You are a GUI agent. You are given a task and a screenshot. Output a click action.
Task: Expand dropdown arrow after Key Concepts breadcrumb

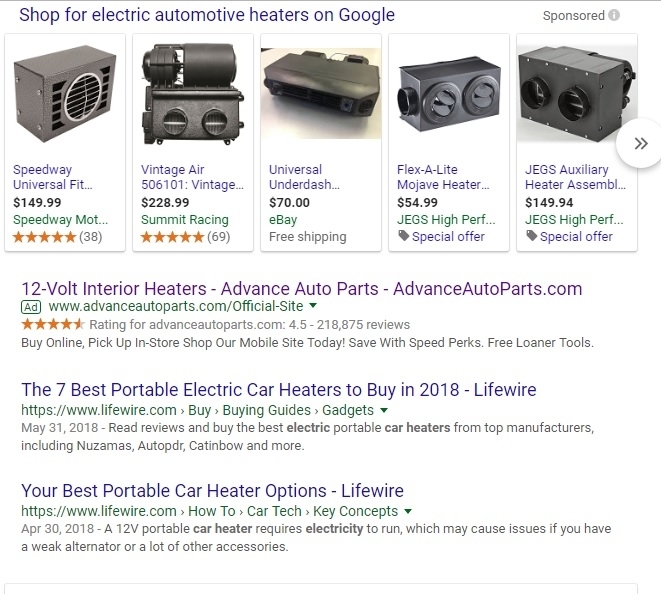click(x=408, y=511)
